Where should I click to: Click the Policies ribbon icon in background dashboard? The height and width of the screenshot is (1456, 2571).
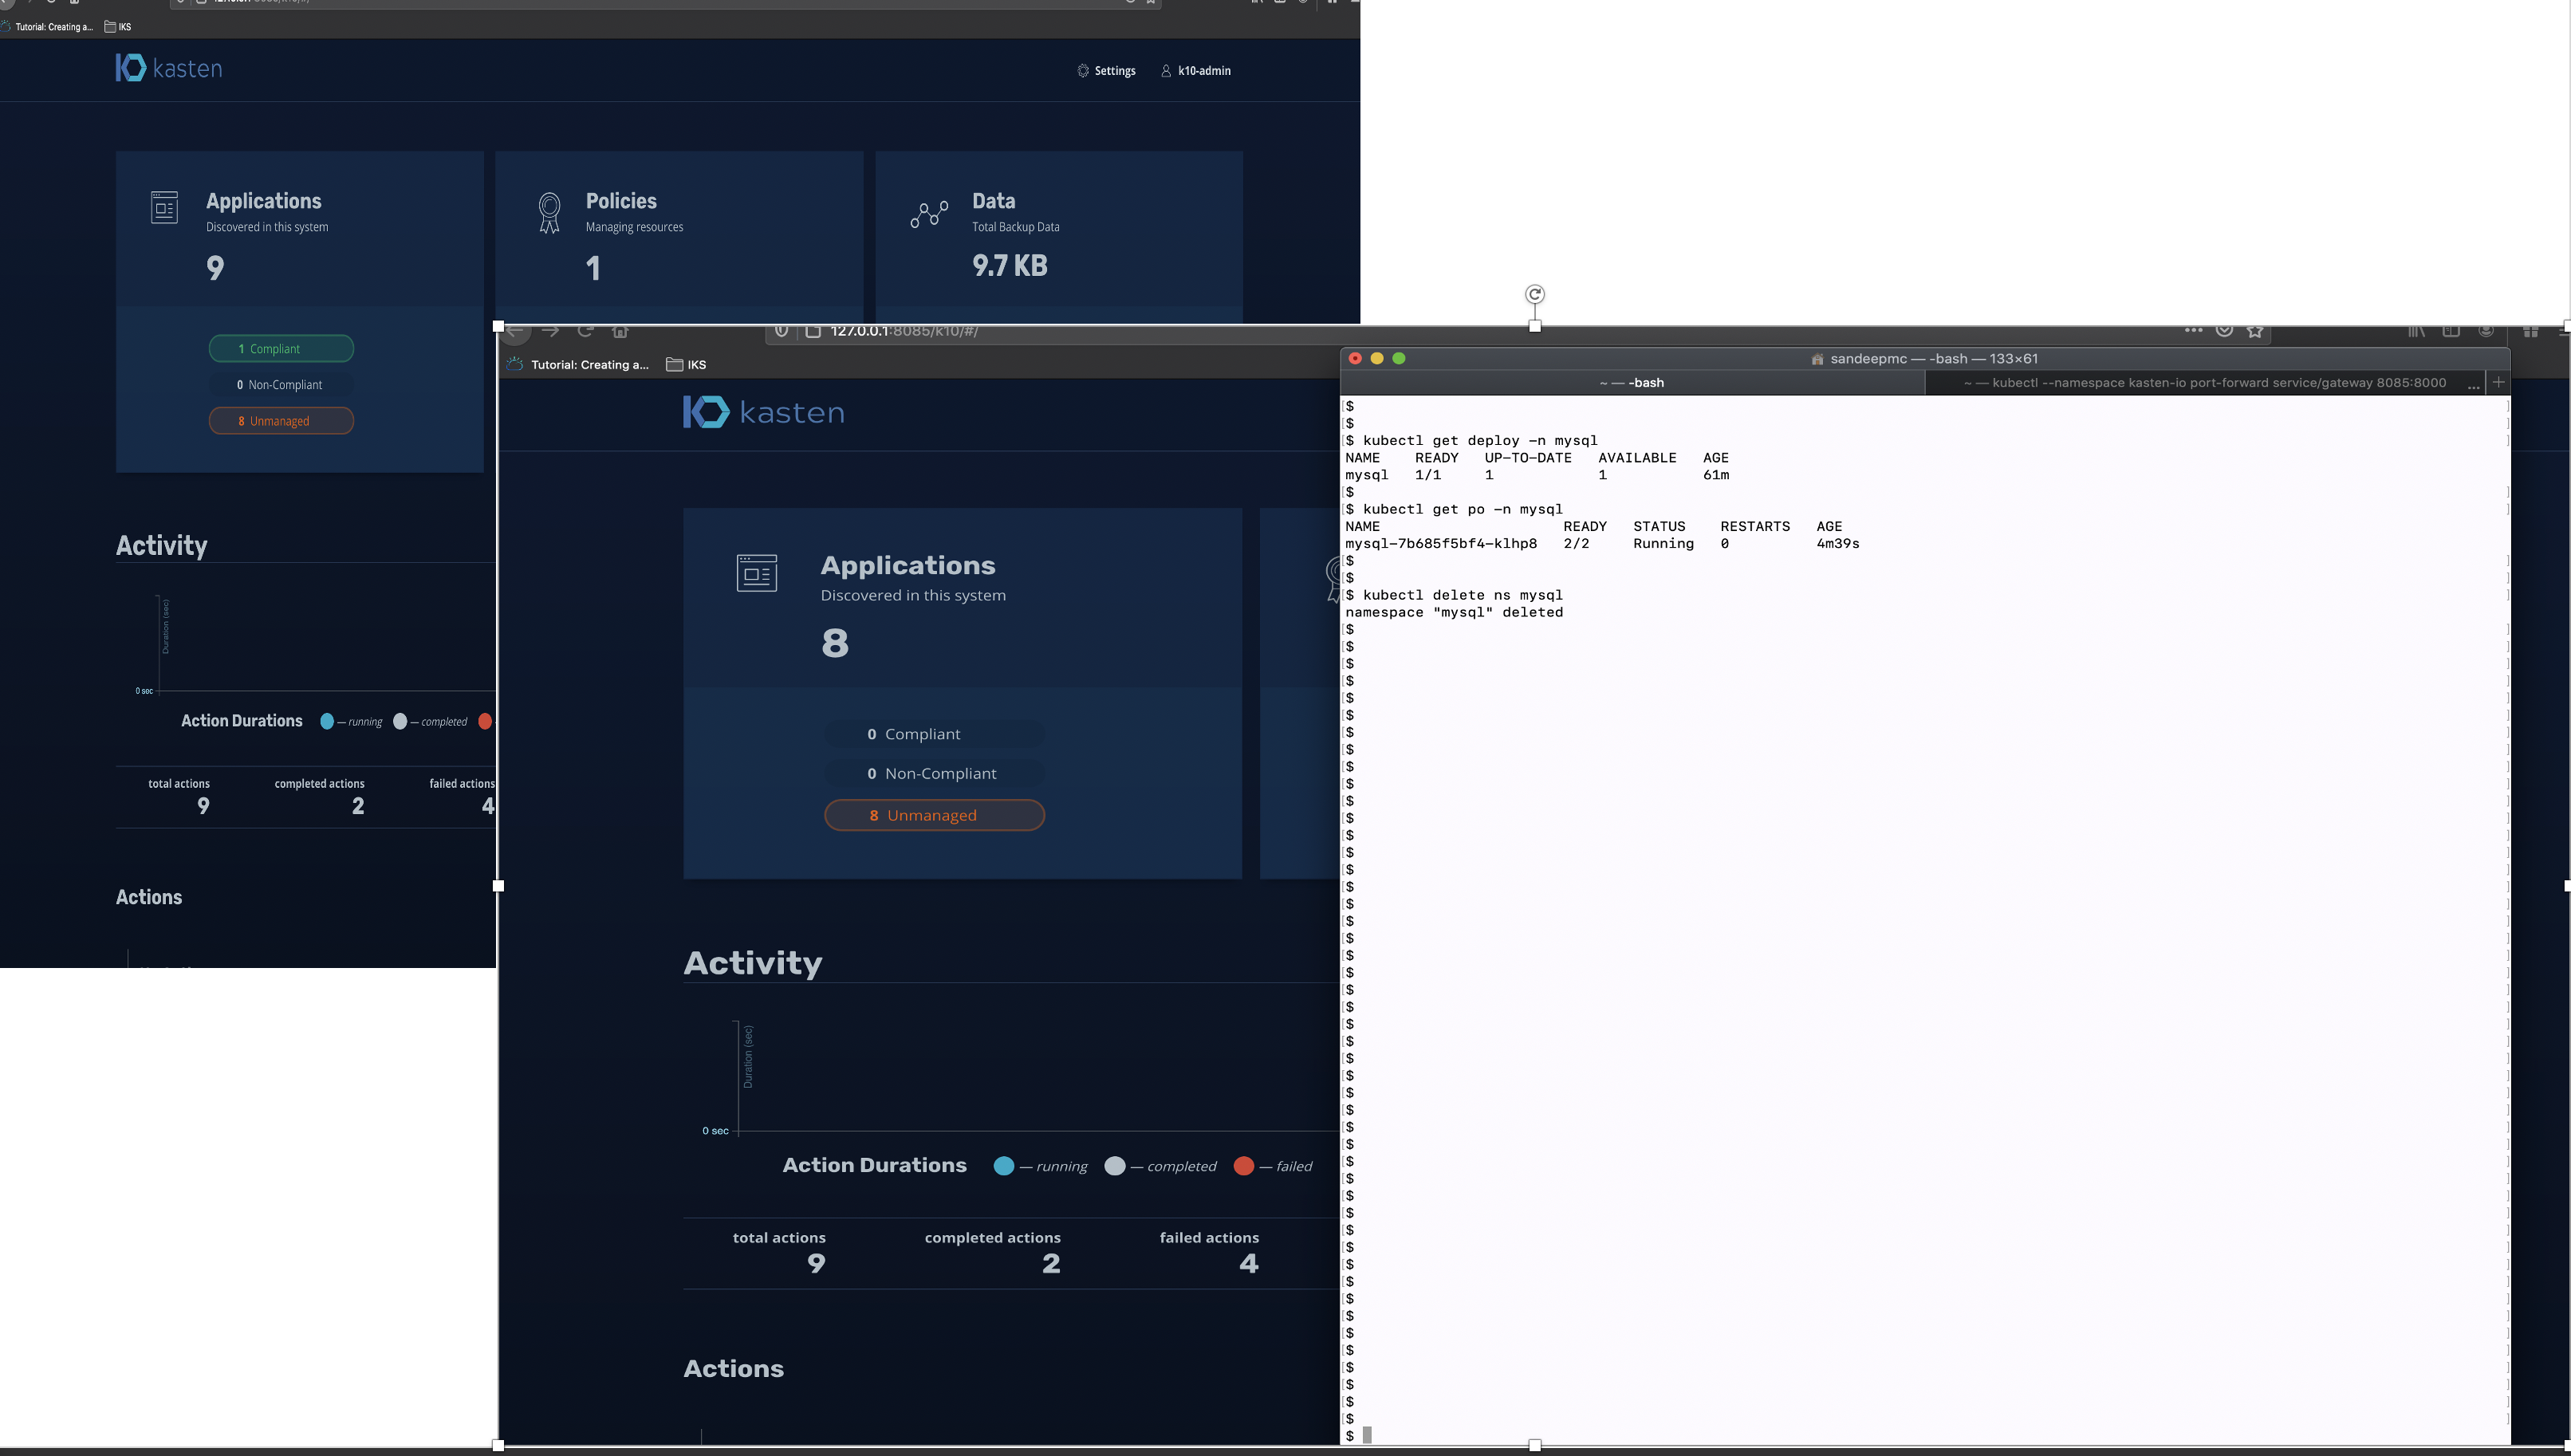pyautogui.click(x=549, y=213)
